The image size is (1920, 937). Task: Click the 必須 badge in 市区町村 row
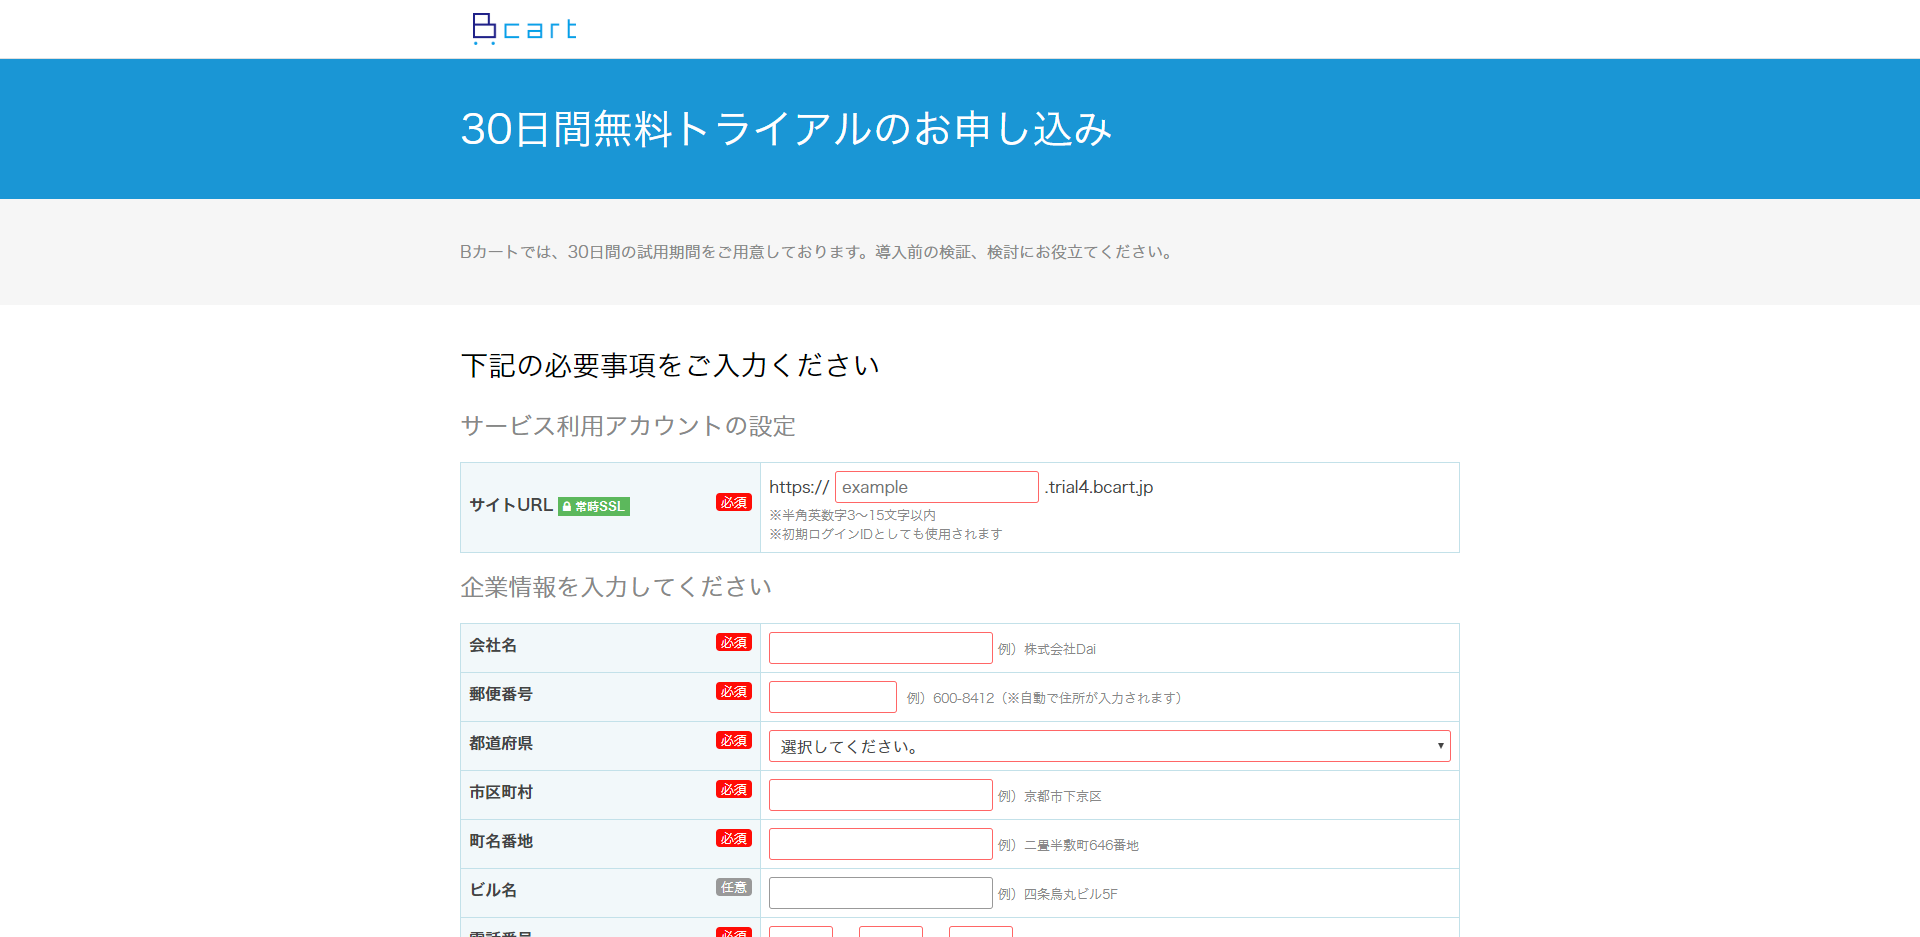point(733,789)
